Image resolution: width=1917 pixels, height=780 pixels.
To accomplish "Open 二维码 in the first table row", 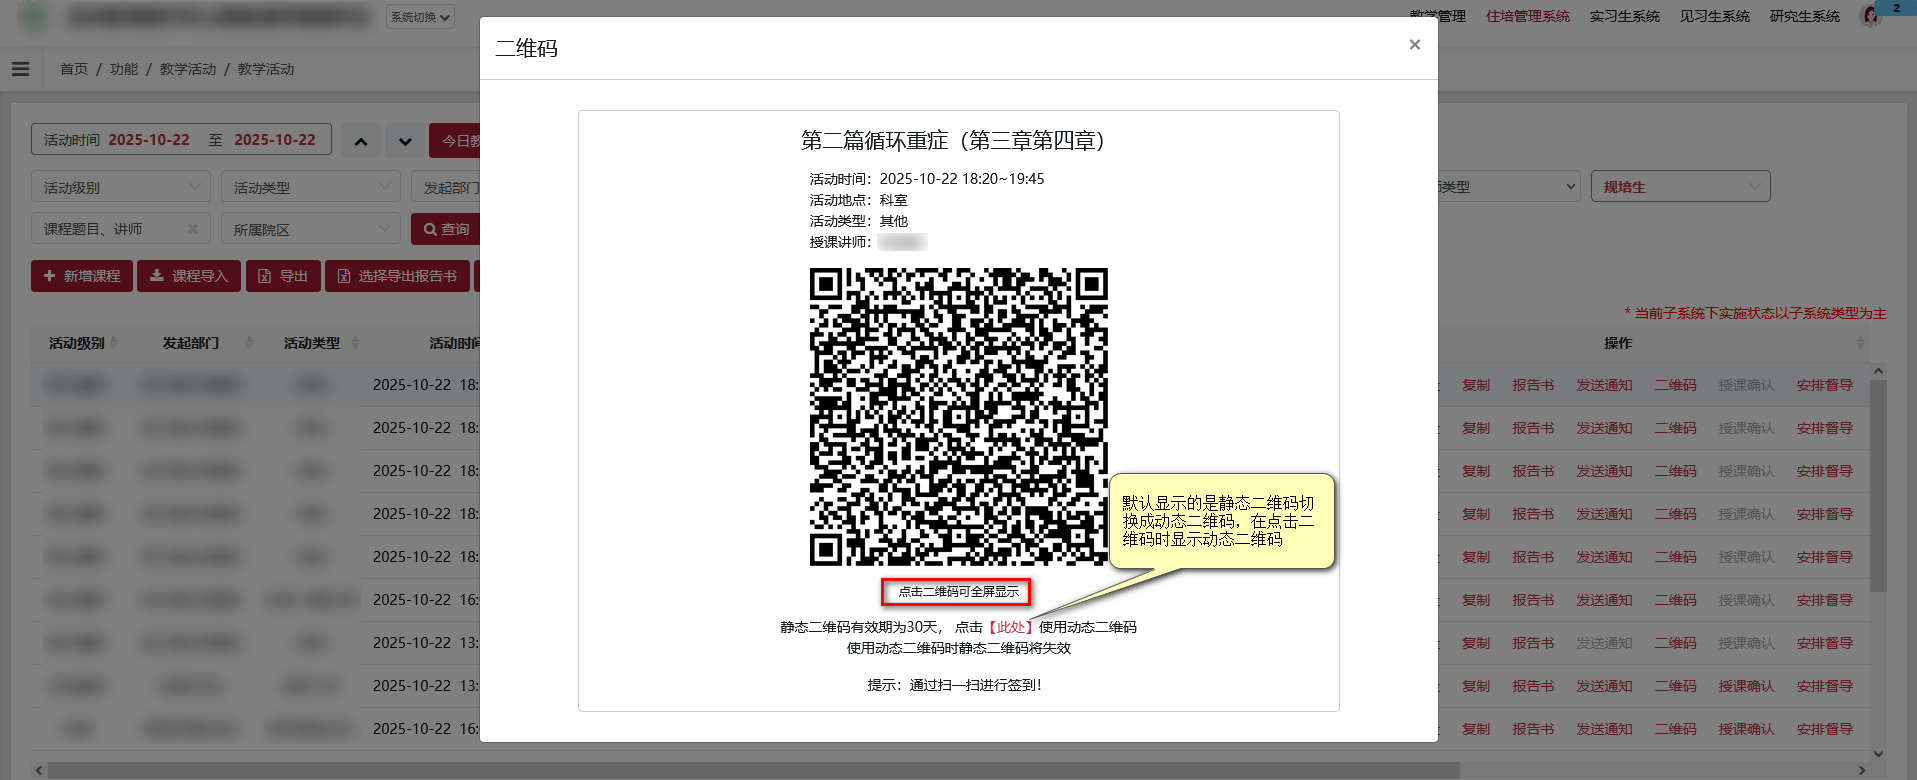I will (1675, 385).
